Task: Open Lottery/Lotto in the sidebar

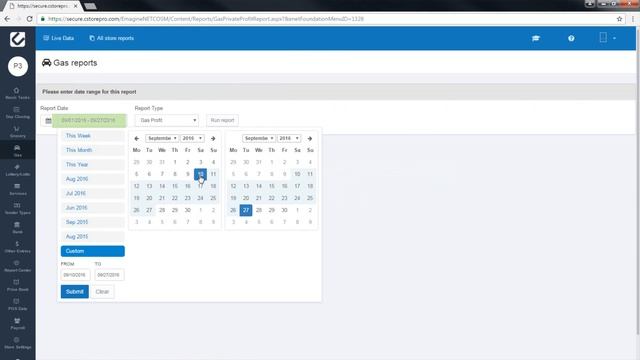Action: pos(17,170)
